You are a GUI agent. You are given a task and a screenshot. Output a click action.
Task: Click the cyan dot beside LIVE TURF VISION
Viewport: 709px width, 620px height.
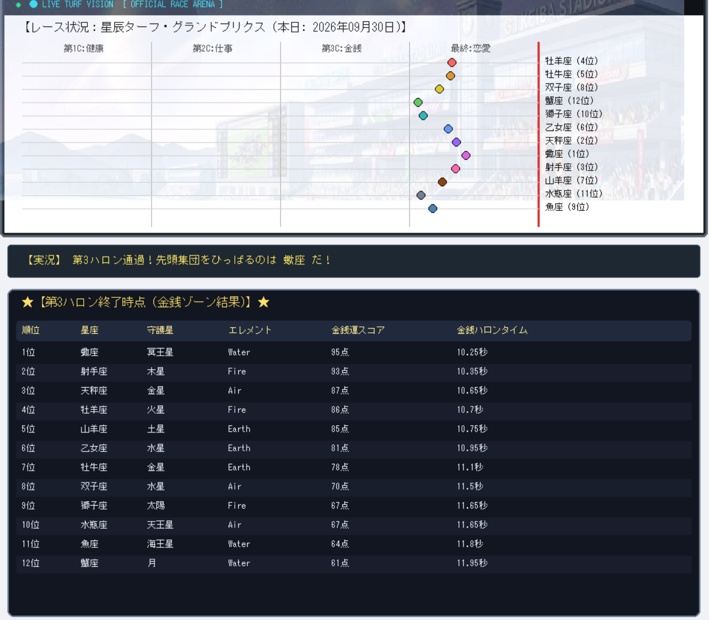[x=33, y=4]
